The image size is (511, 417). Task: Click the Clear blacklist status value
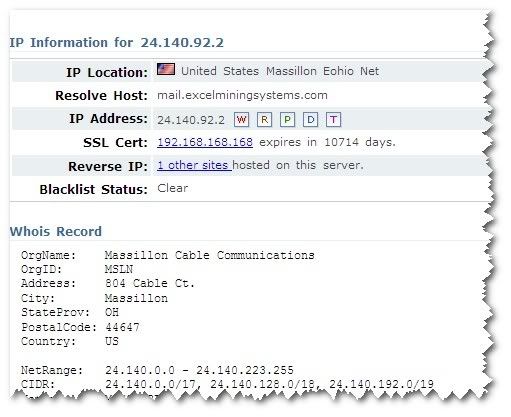[173, 188]
